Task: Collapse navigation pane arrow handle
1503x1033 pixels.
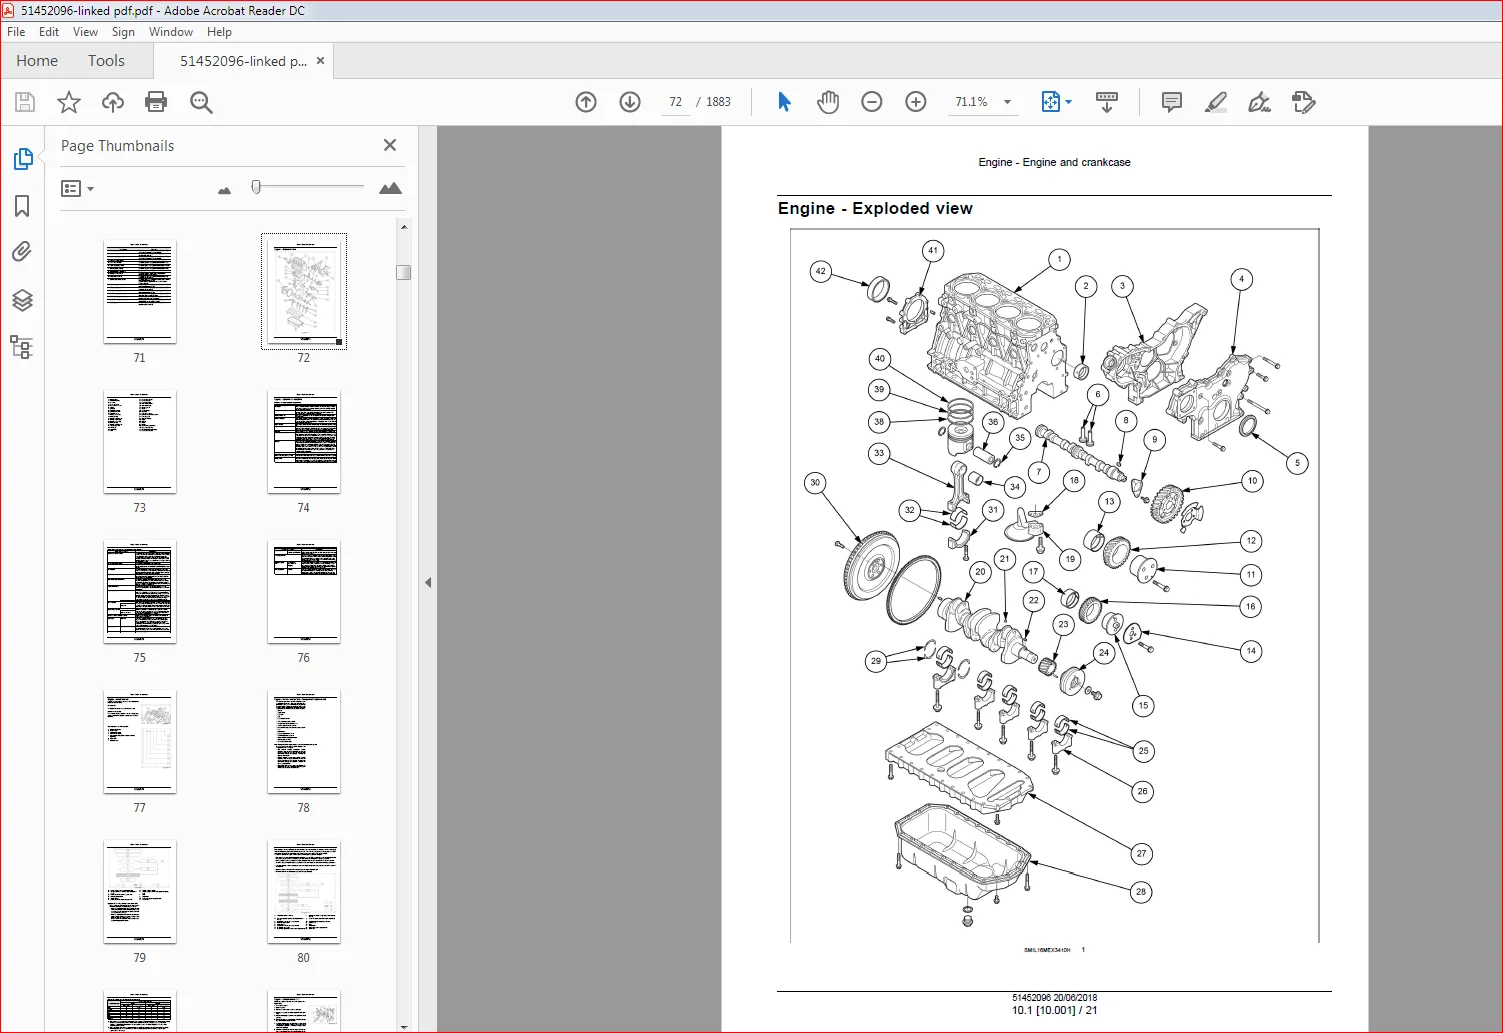Action: [428, 582]
